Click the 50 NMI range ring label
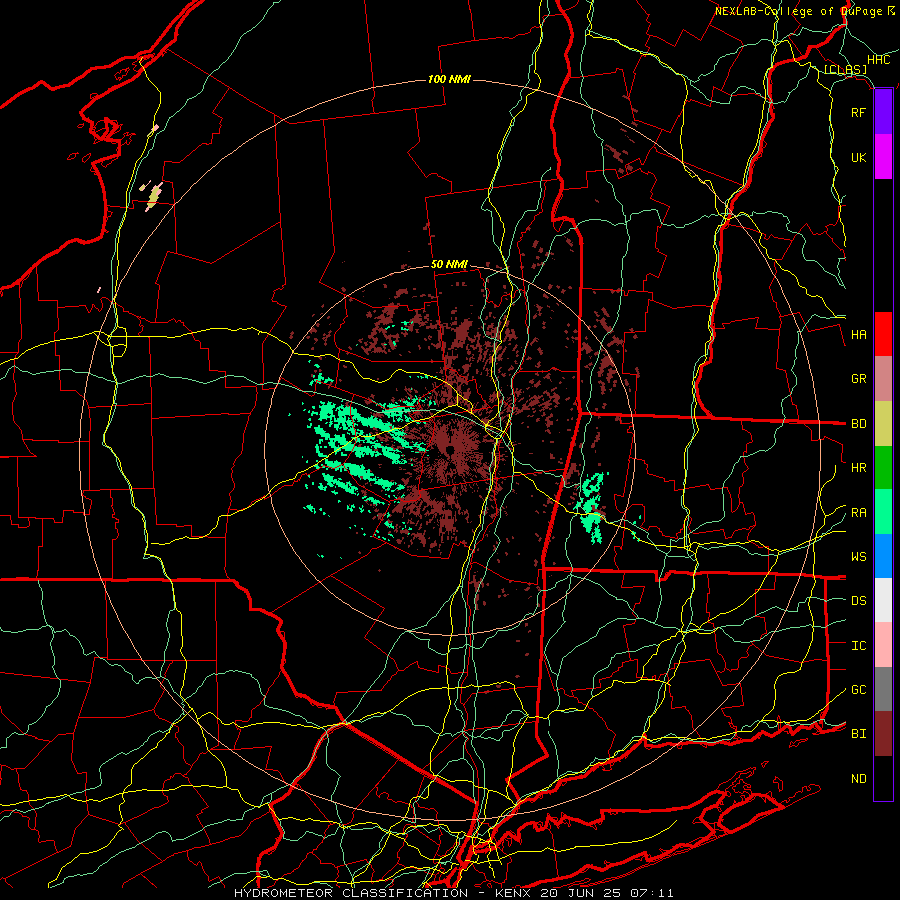 (449, 264)
